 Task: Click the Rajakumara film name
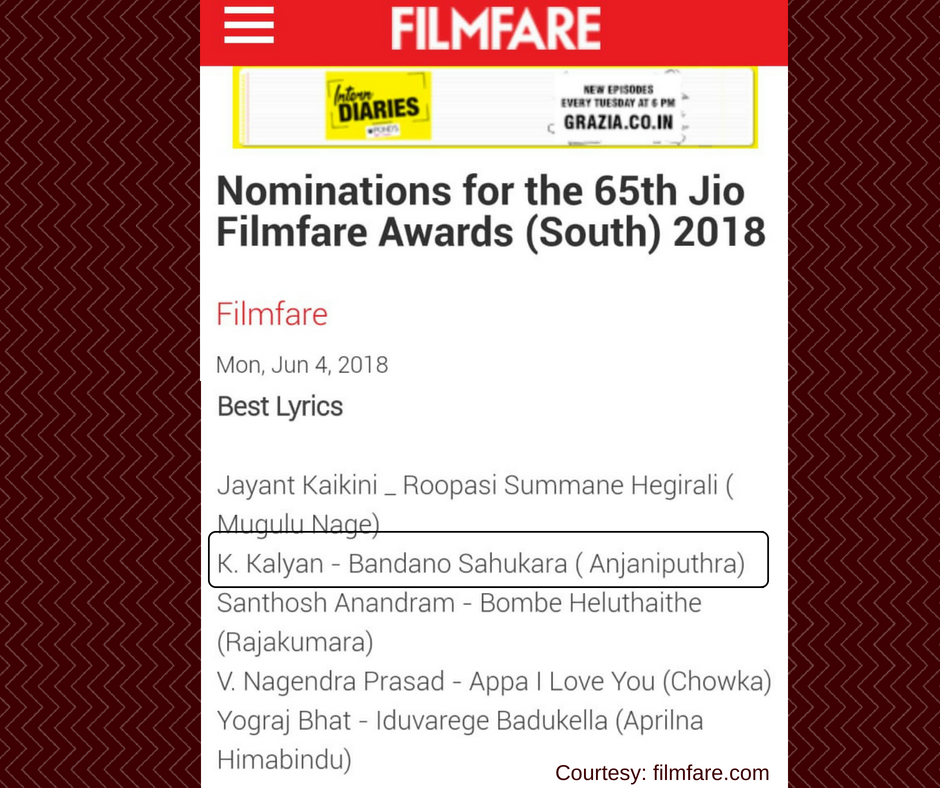[295, 642]
